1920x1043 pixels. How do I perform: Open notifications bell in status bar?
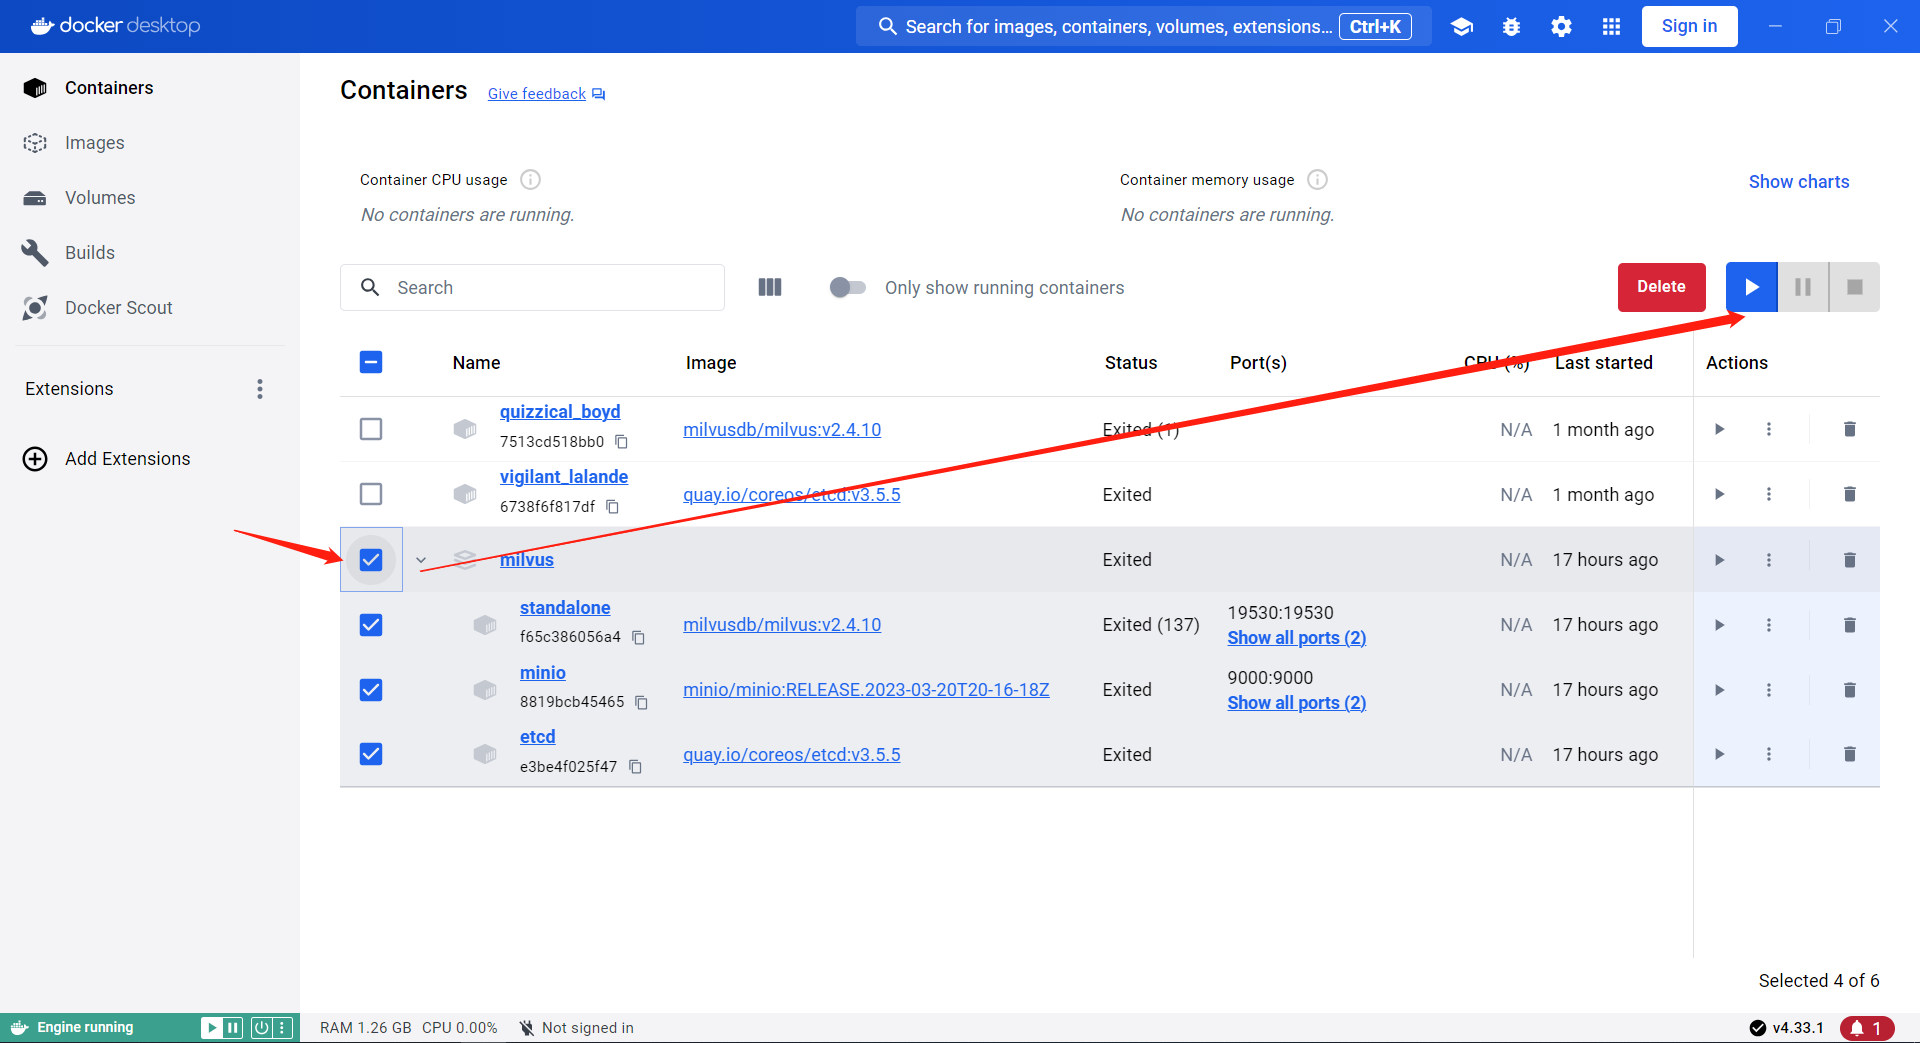[1866, 1028]
